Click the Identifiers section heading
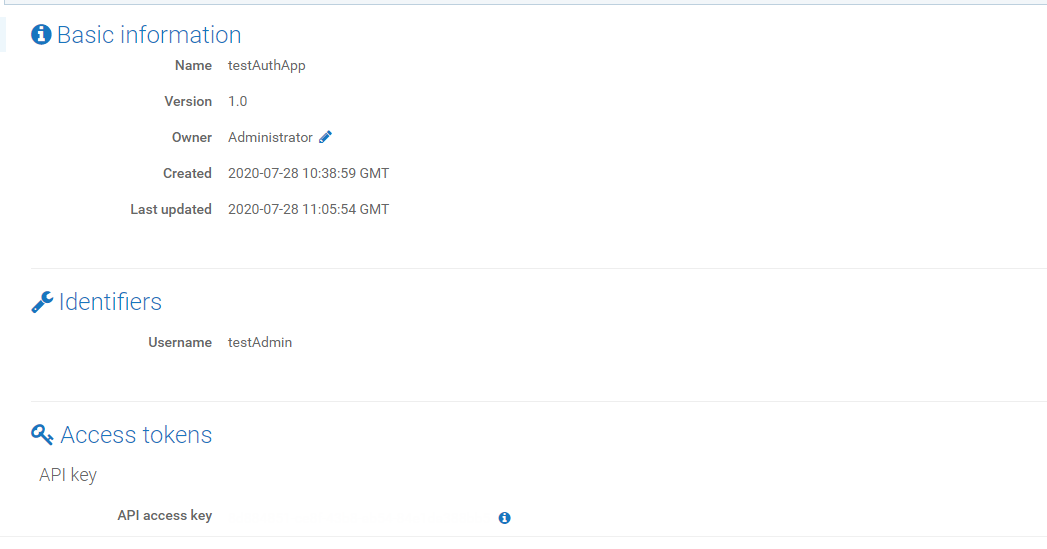Viewport: 1047px width, 549px height. (110, 302)
